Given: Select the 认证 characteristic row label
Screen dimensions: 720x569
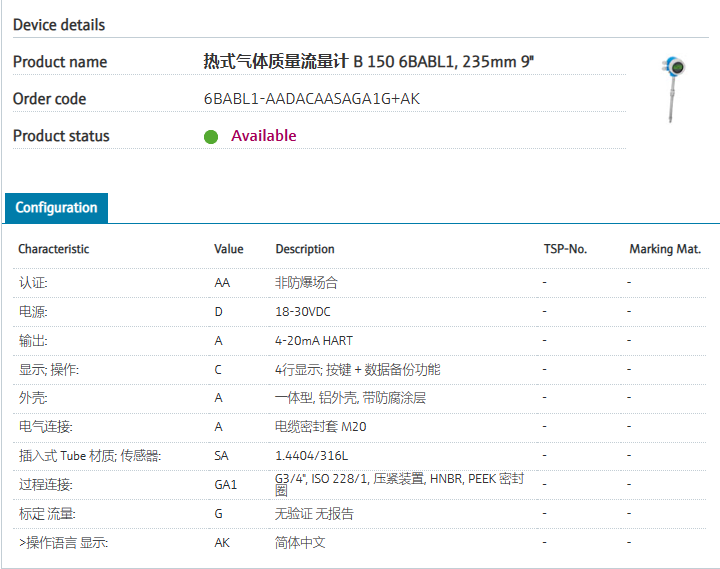Looking at the screenshot, I should [x=32, y=283].
